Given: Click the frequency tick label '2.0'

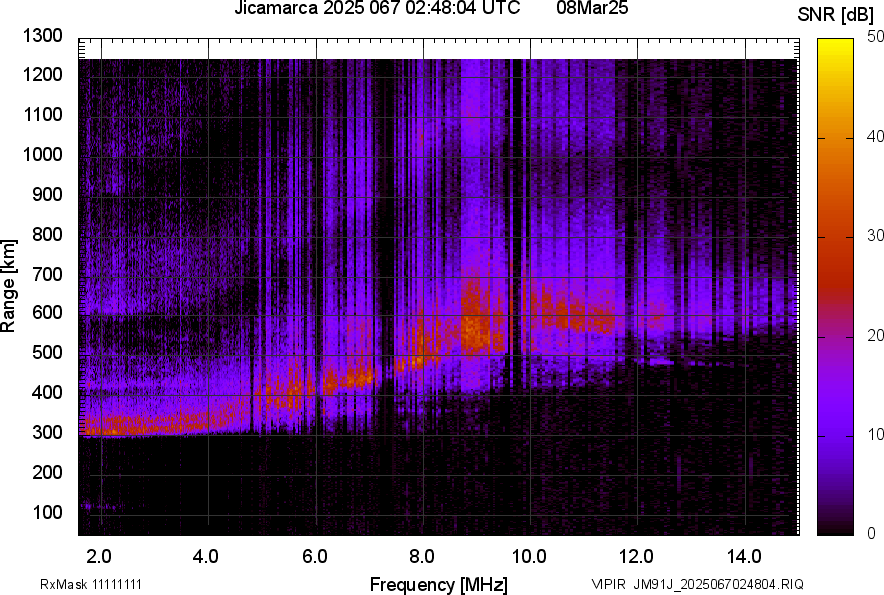Looking at the screenshot, I should [99, 557].
